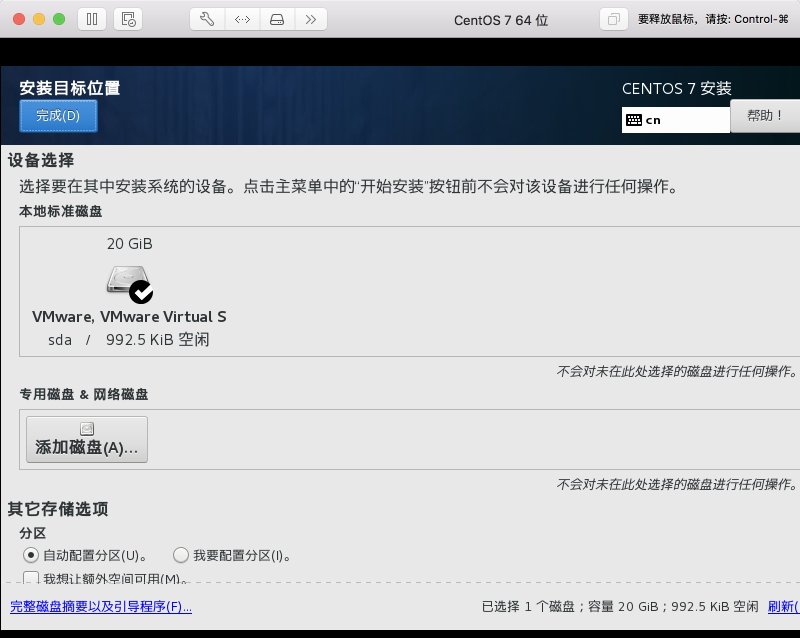Open the VM snapshot tool
This screenshot has width=800, height=638.
click(x=128, y=19)
